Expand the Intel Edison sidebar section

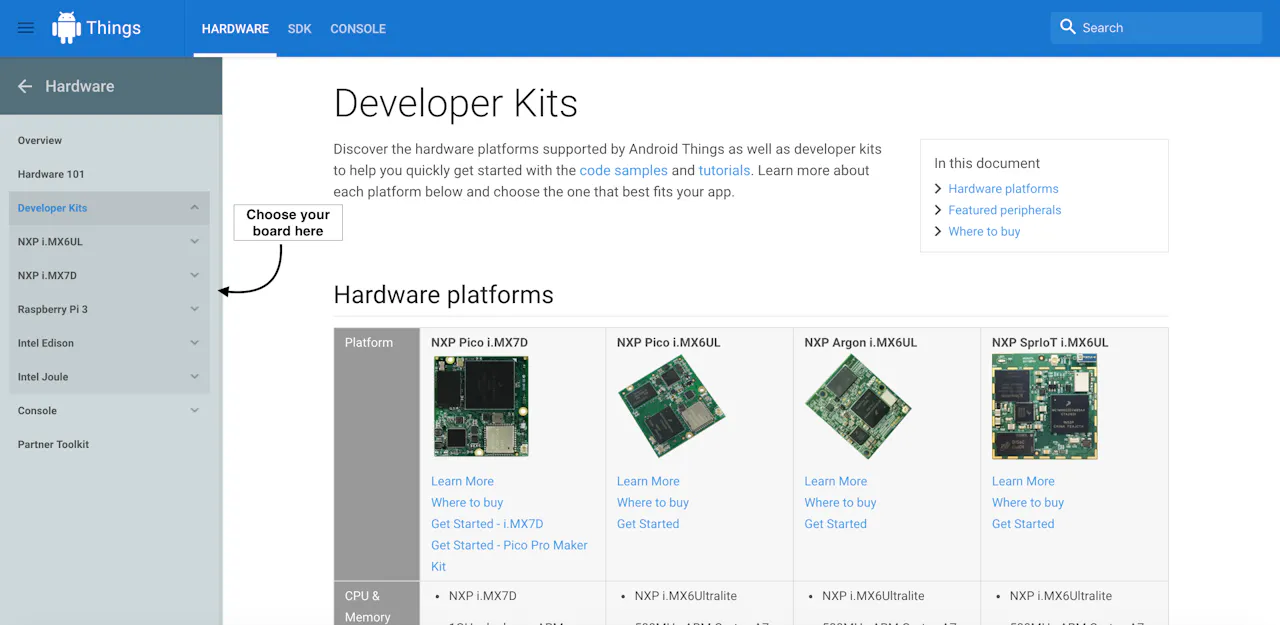[x=194, y=343]
